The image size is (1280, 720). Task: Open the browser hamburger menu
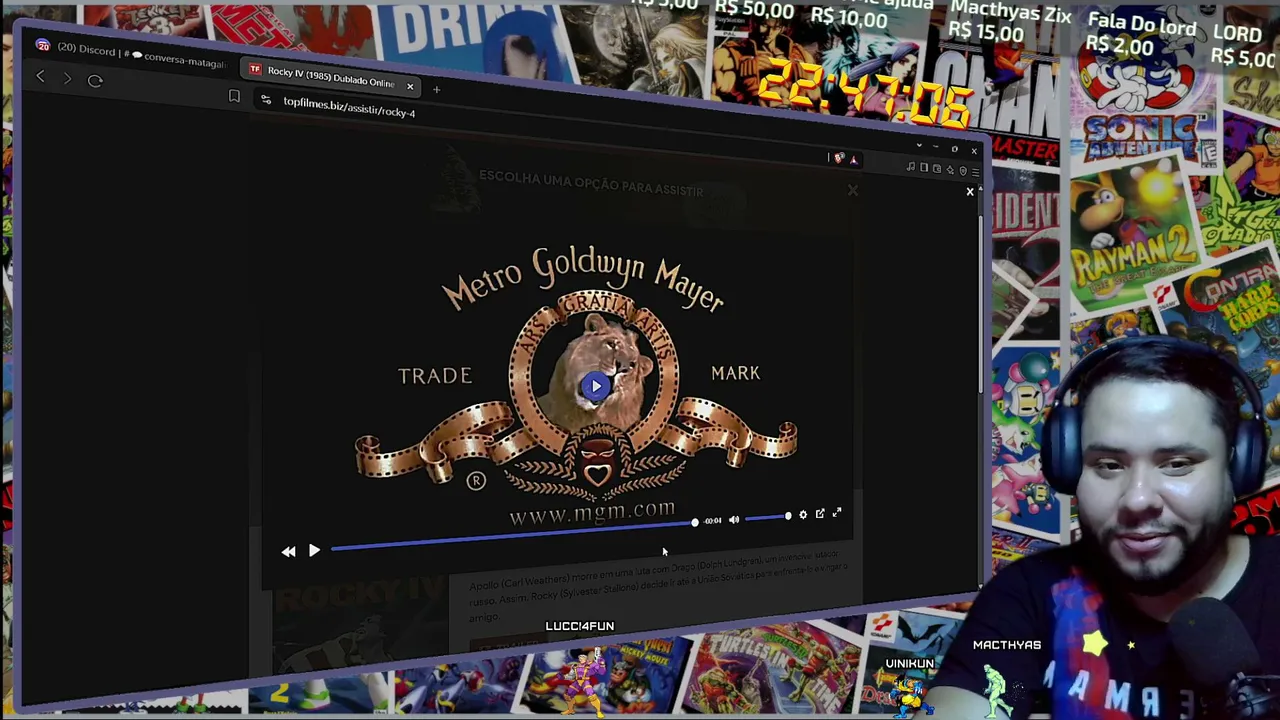(976, 172)
